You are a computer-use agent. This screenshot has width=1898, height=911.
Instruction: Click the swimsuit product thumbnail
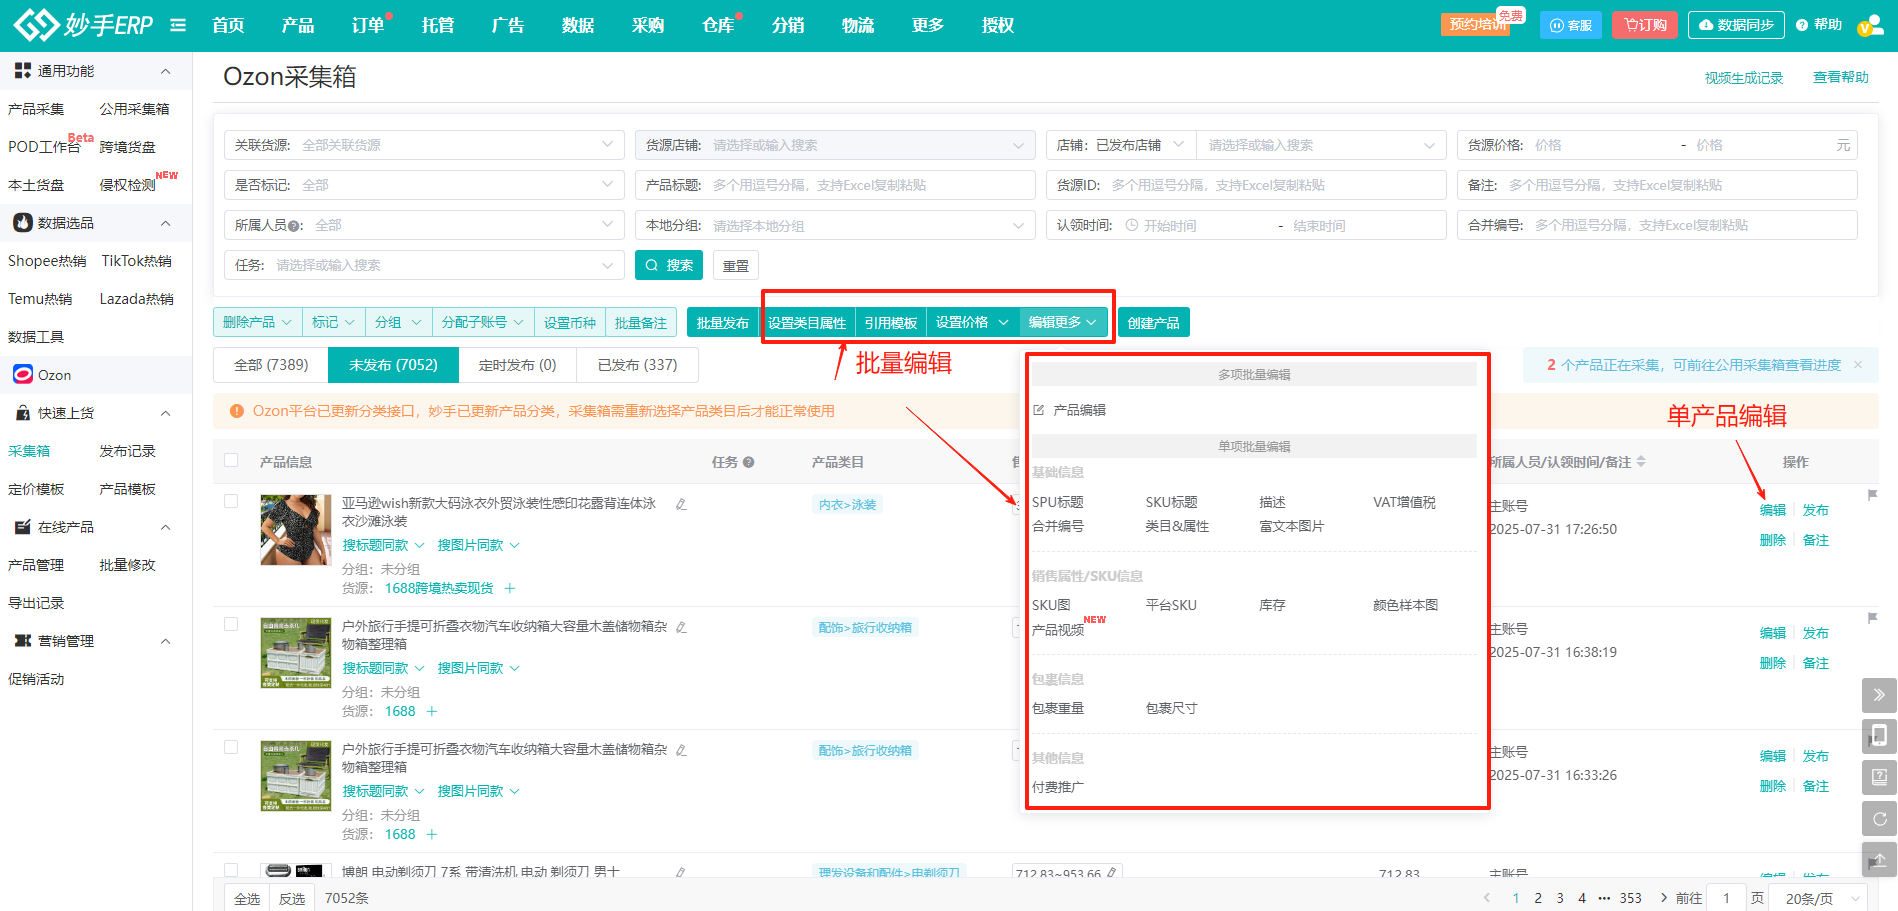coord(296,530)
